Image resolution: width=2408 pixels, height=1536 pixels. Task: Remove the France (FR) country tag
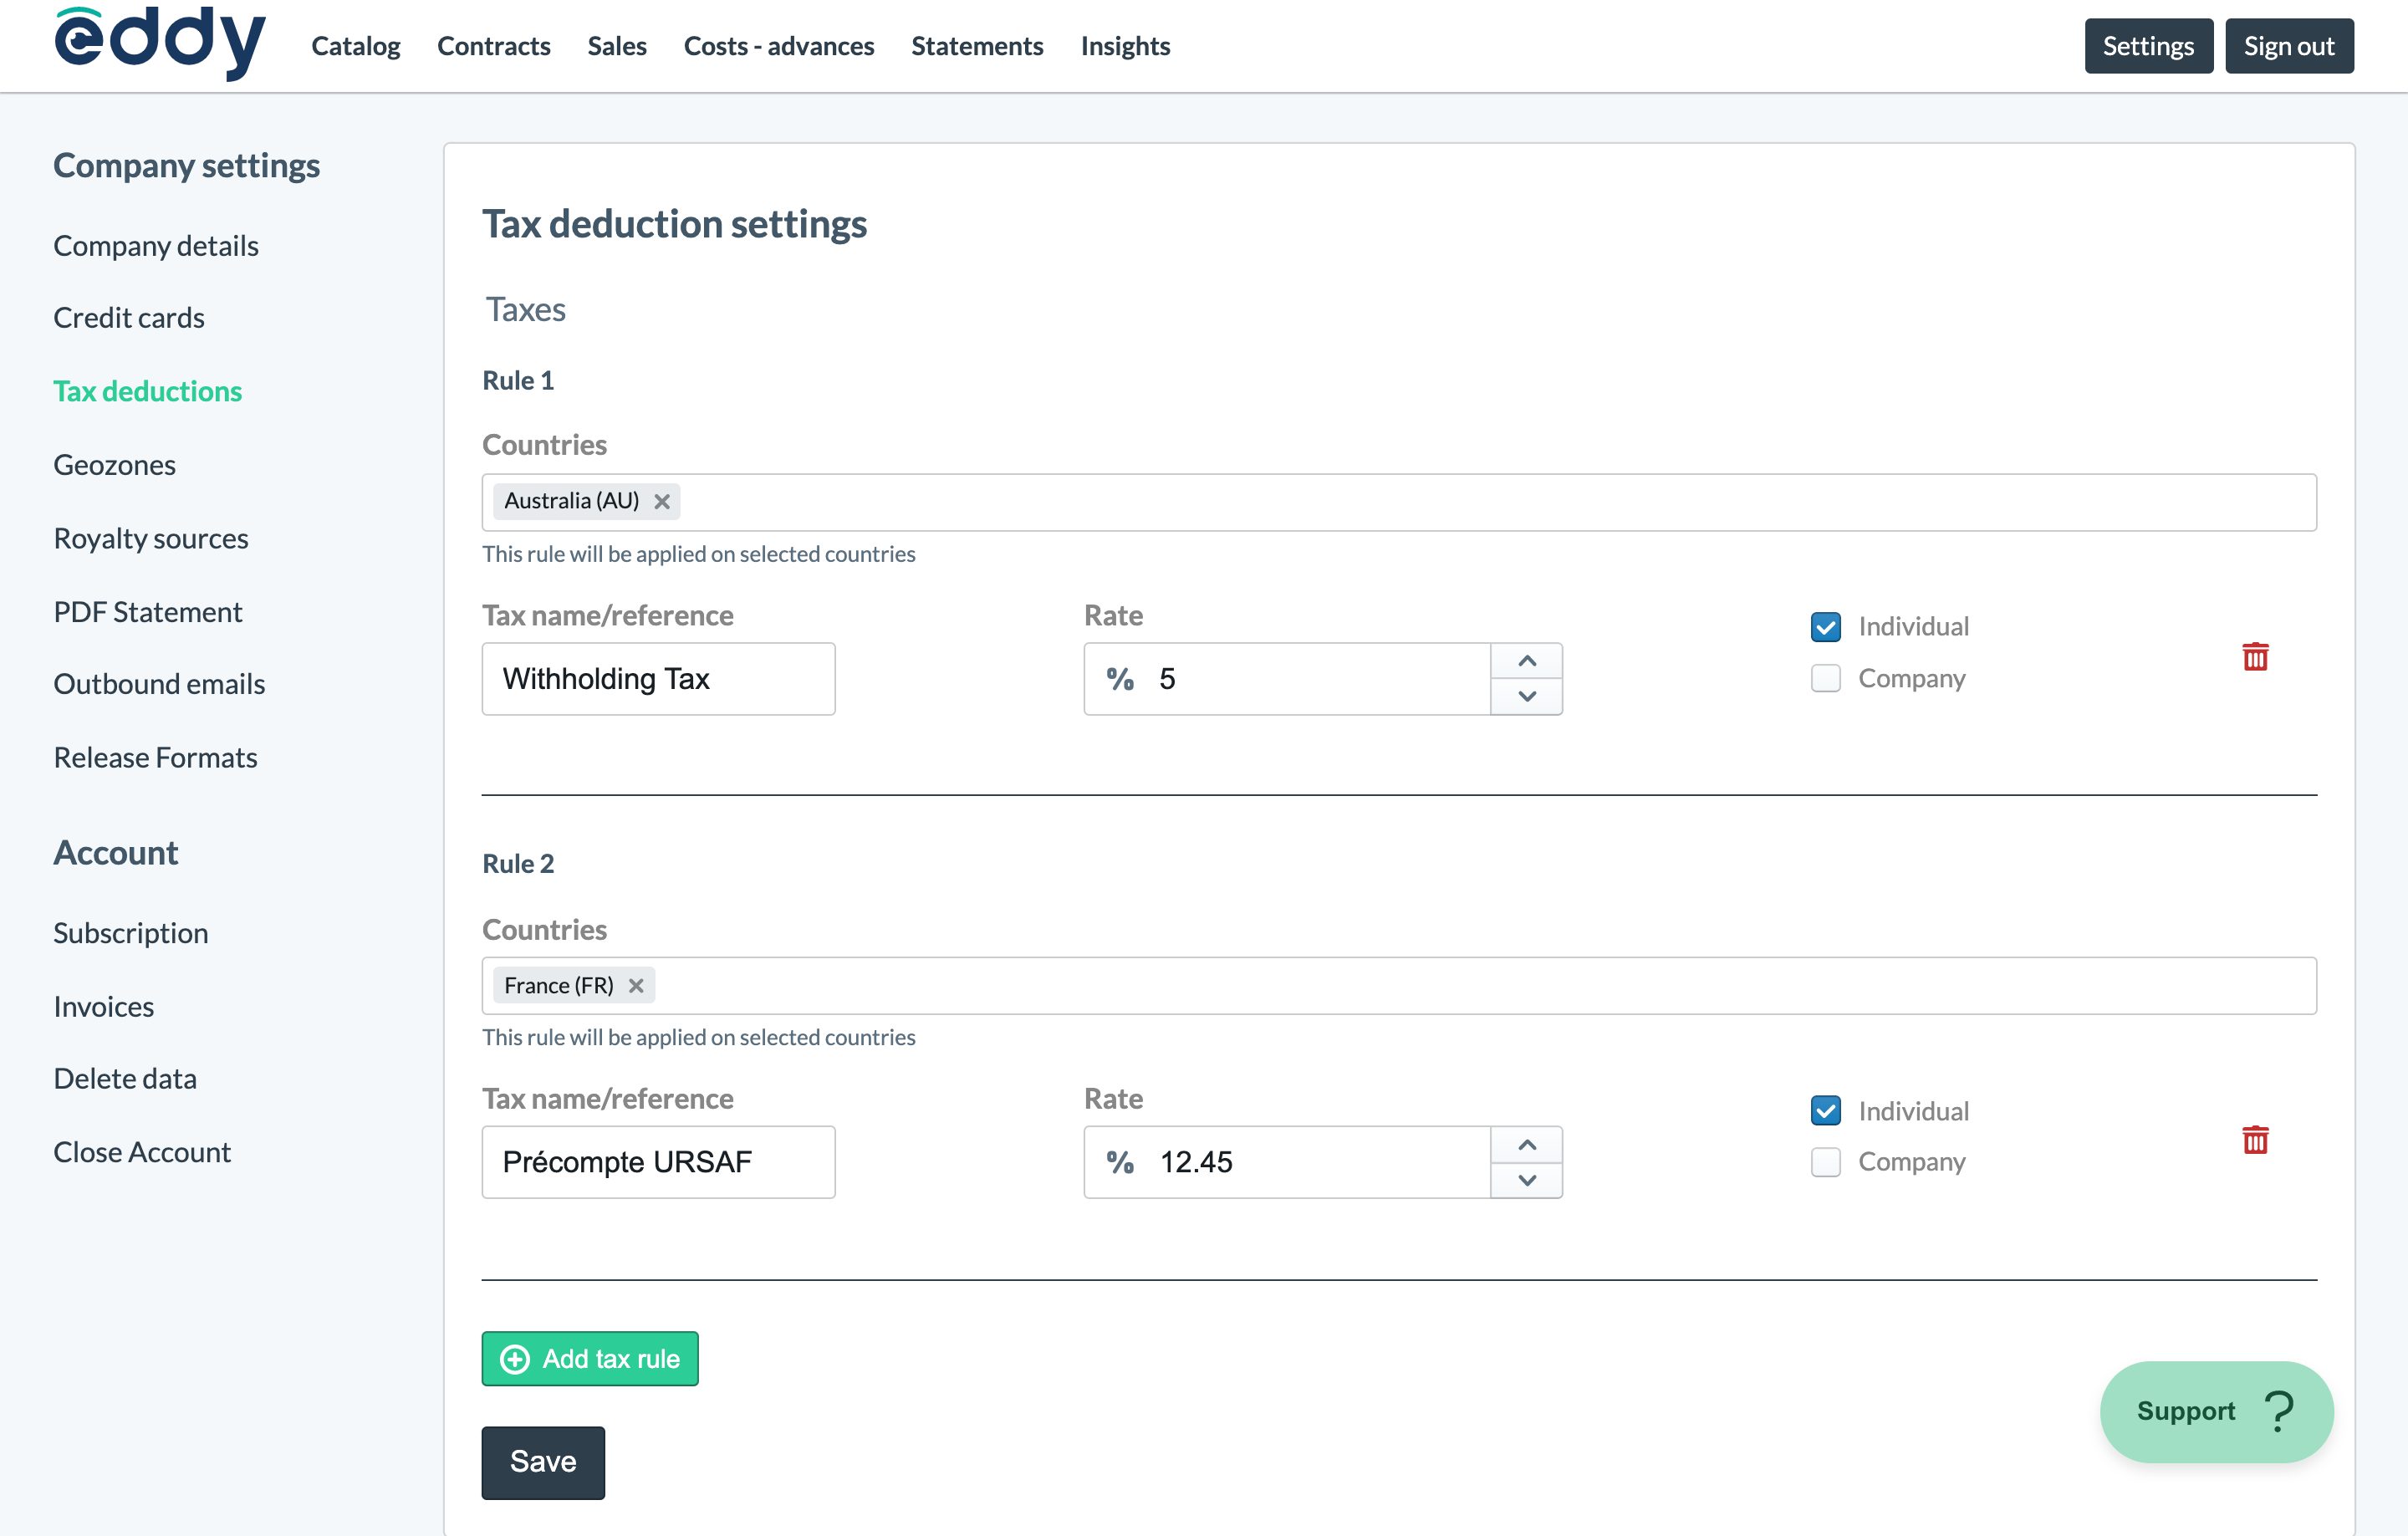[636, 985]
